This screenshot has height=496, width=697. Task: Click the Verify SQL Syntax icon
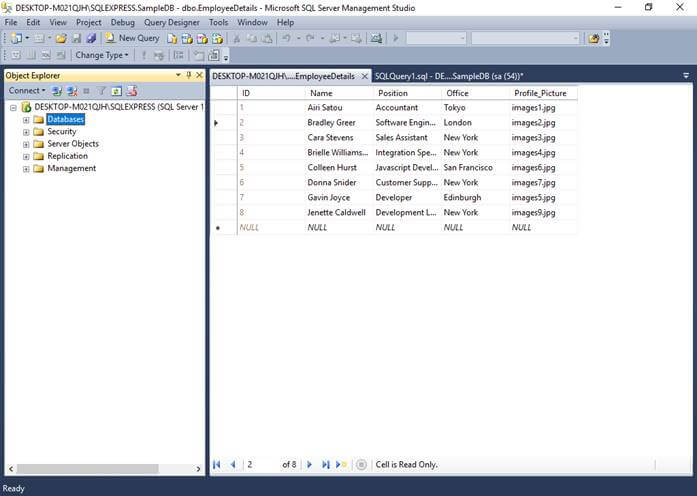click(x=158, y=55)
